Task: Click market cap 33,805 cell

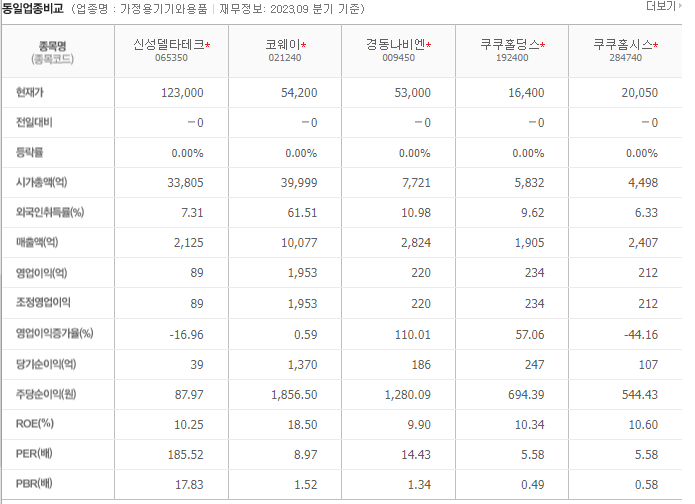Action: point(185,183)
